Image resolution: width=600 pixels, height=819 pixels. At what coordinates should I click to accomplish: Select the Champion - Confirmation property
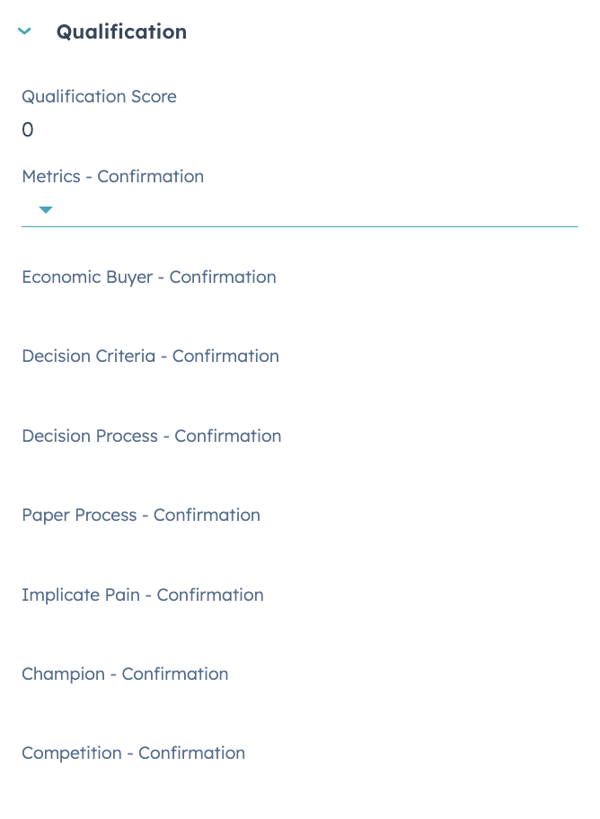point(125,674)
